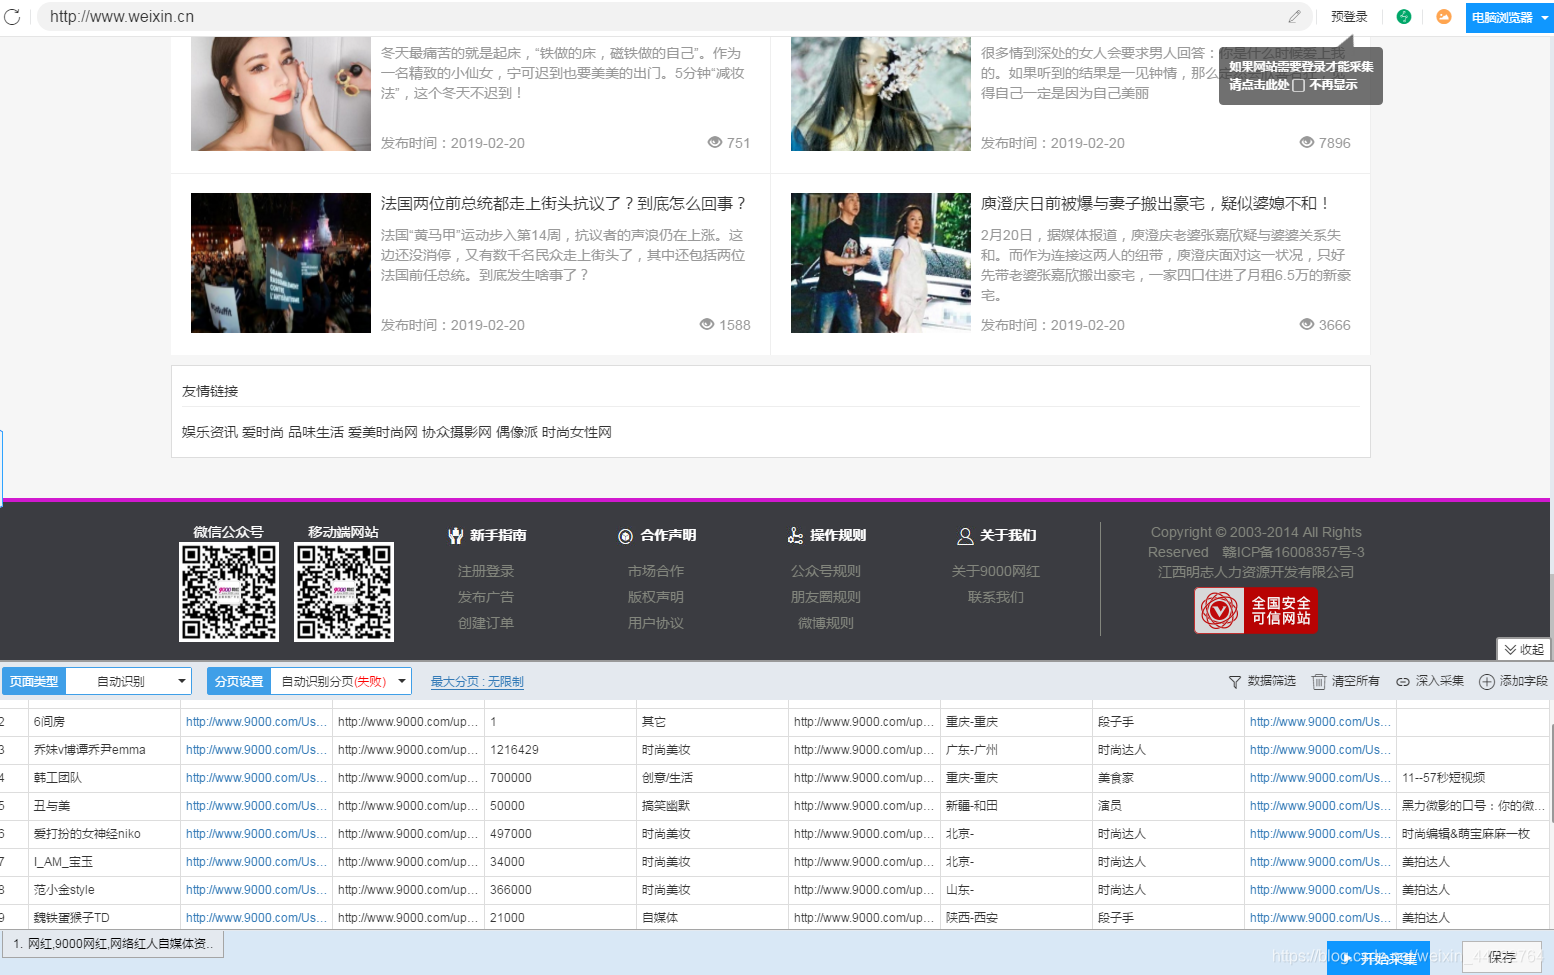Viewport: 1554px width, 975px height.
Task: Click the eye views icon next to 1588
Action: click(707, 324)
